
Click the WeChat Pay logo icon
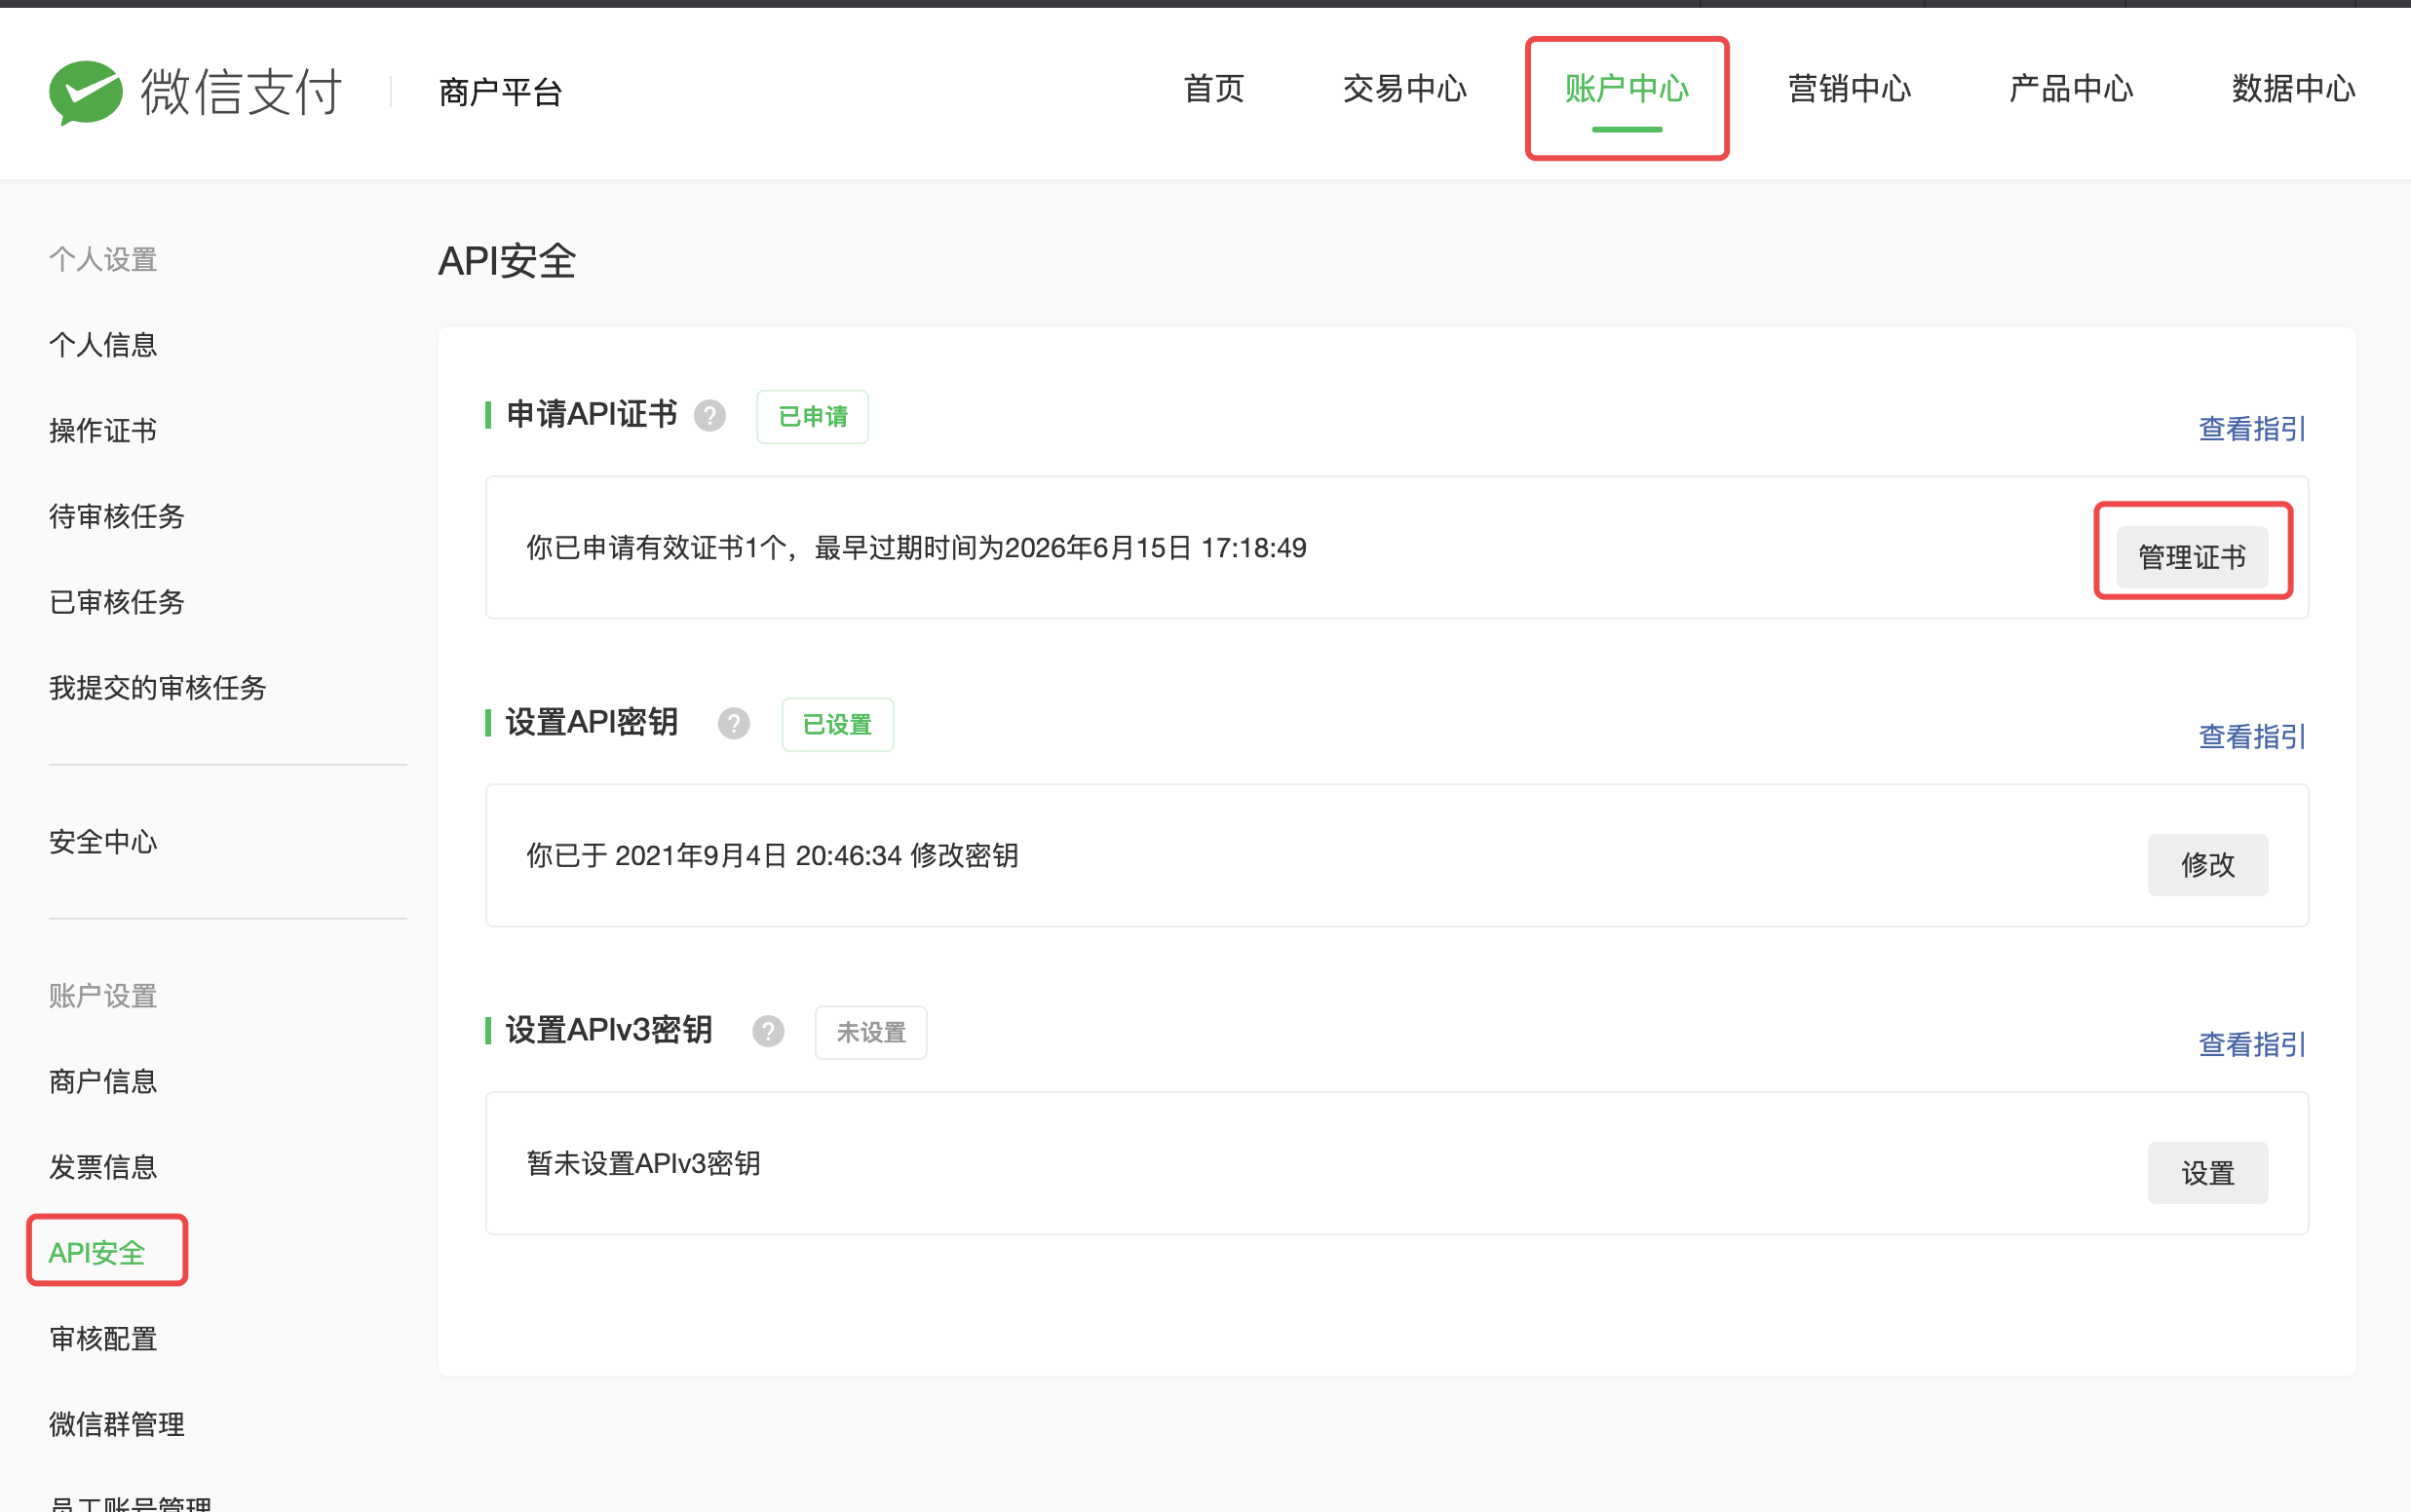(x=86, y=92)
